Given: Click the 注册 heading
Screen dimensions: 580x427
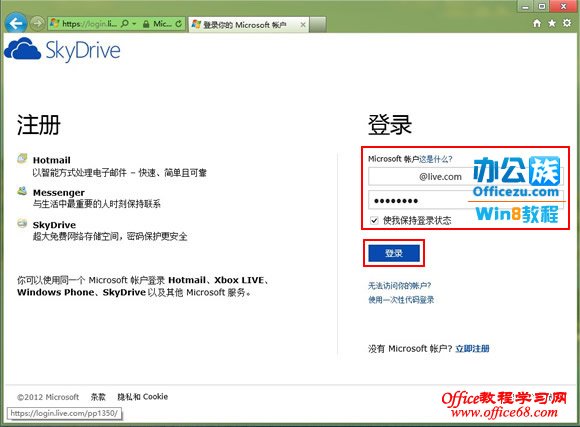Looking at the screenshot, I should [x=38, y=125].
